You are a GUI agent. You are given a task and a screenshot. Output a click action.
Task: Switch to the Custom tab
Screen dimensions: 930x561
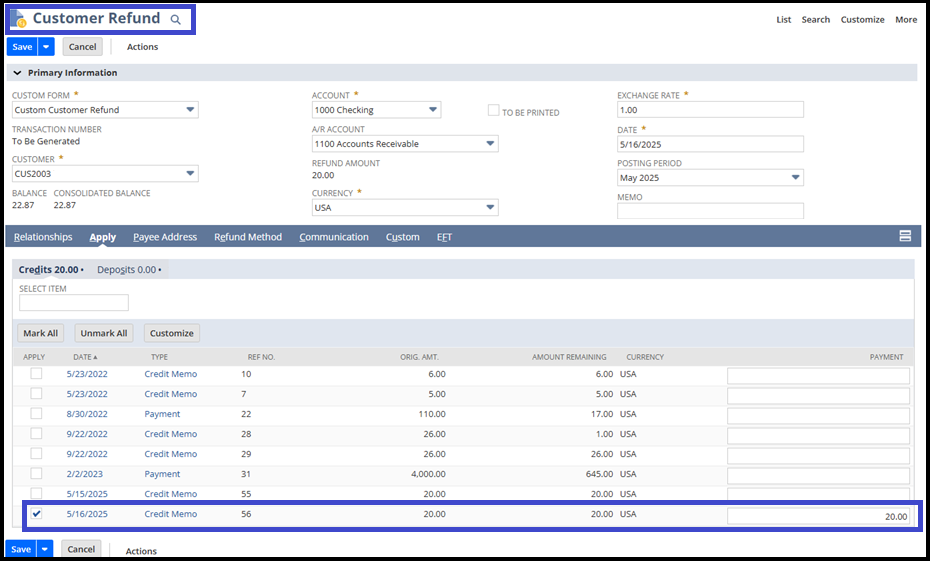coord(403,237)
